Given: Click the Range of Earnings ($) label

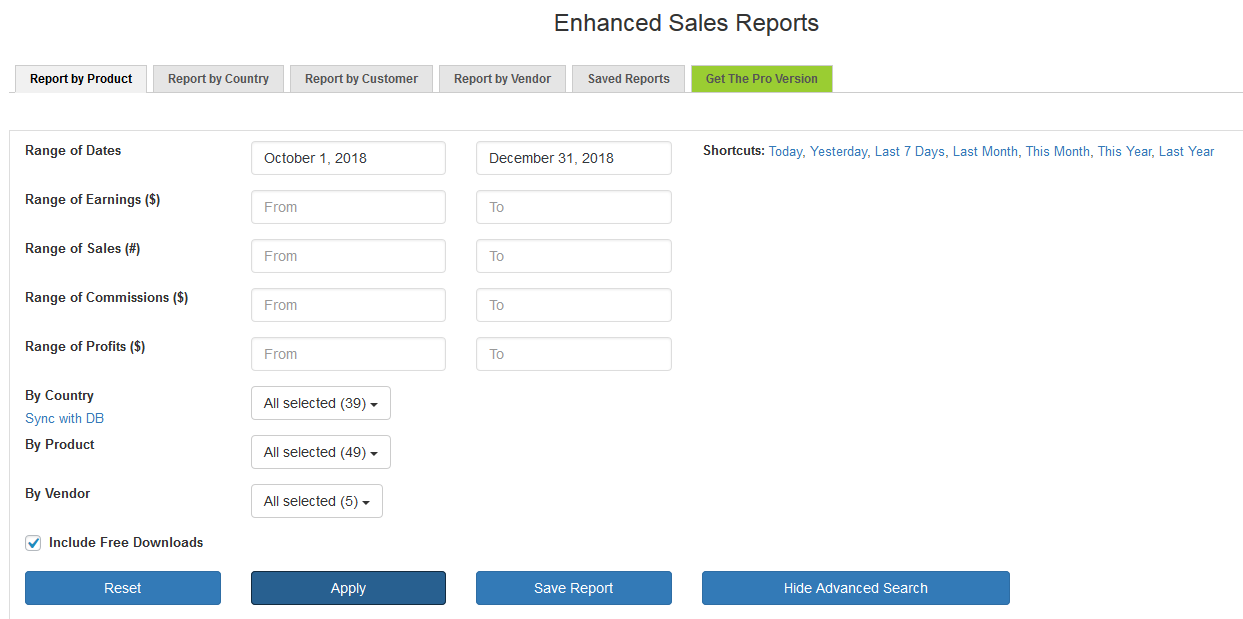Looking at the screenshot, I should coord(93,200).
